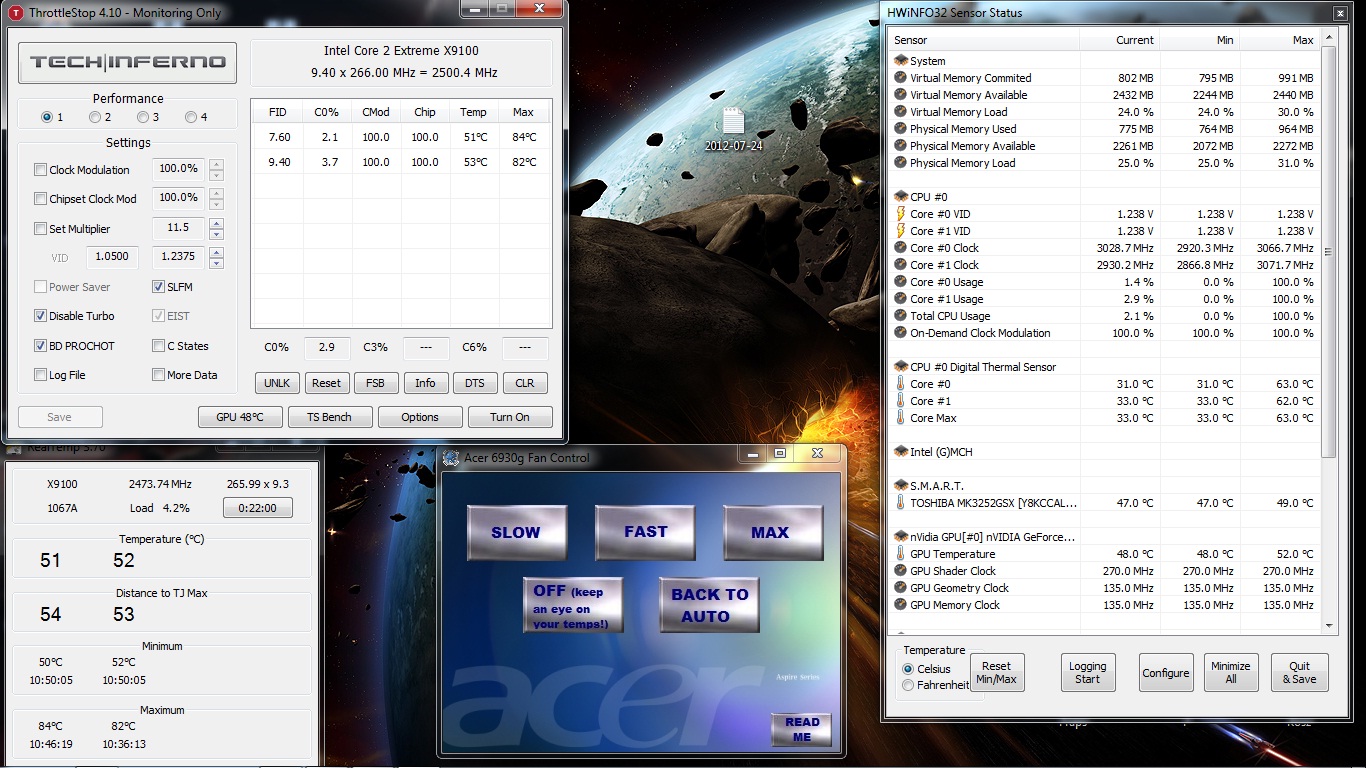
Task: Click Turn On in ThrottleStop
Action: [510, 417]
